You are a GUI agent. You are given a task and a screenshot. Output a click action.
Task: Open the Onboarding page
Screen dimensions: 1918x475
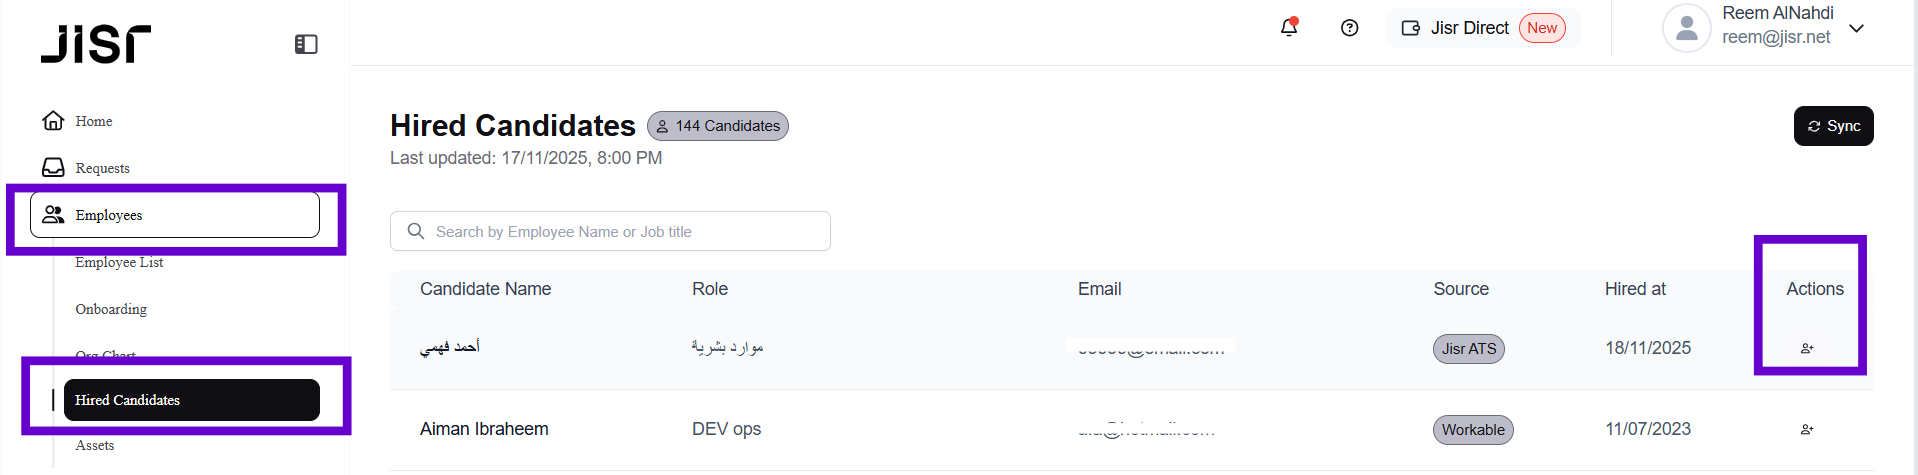pos(111,309)
